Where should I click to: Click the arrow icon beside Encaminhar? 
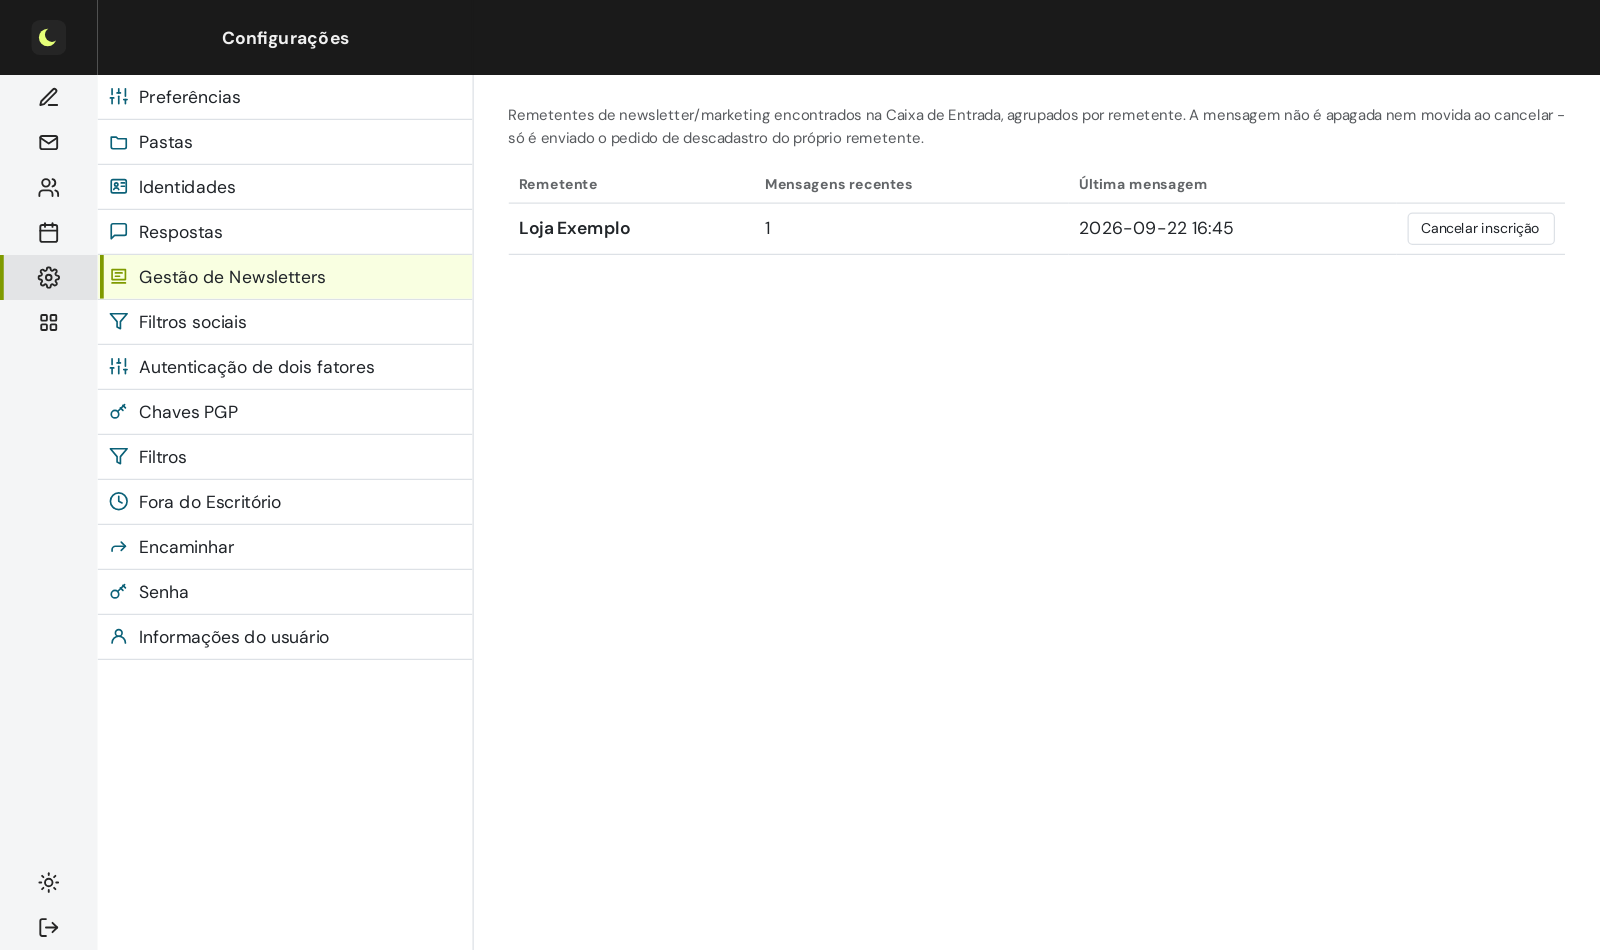pos(119,547)
